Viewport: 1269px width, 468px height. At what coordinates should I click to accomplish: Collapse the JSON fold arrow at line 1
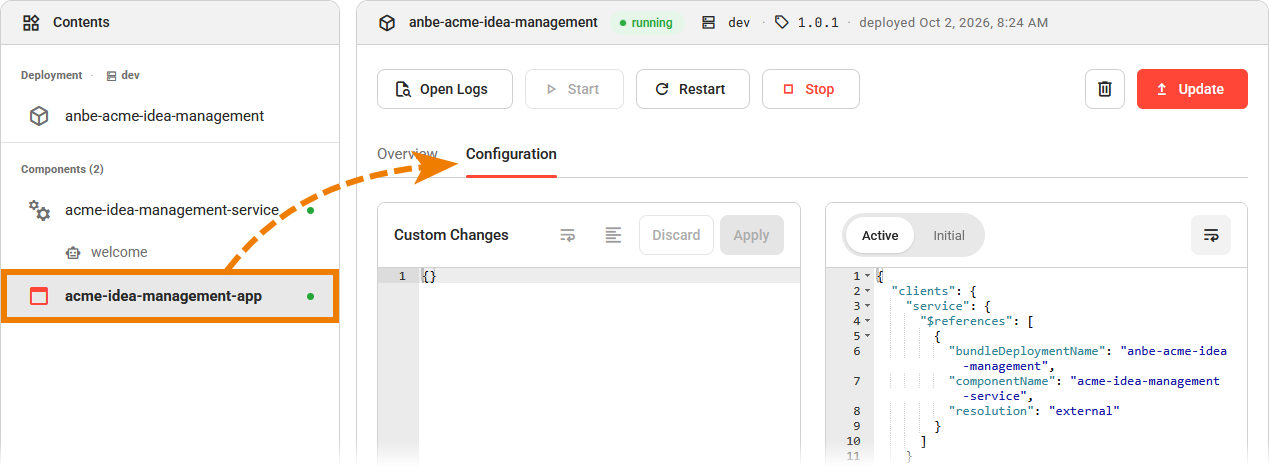(867, 276)
